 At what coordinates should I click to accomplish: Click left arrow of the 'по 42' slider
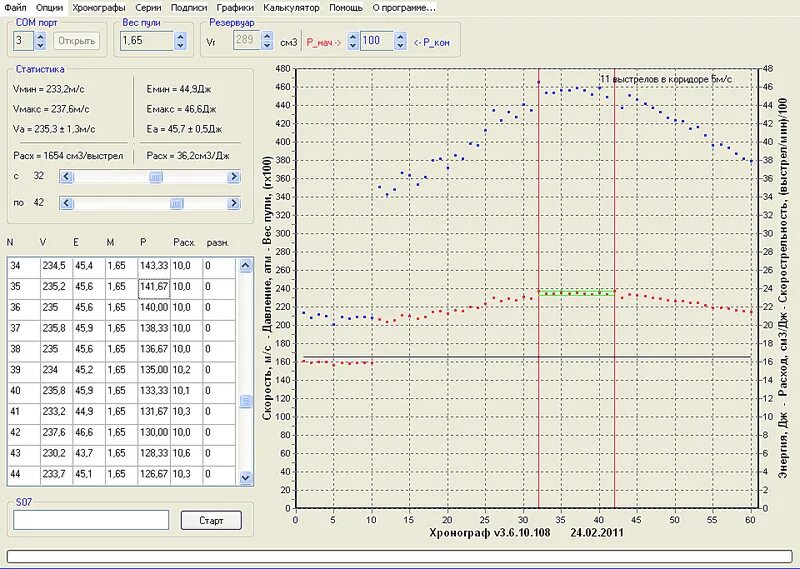click(x=66, y=204)
